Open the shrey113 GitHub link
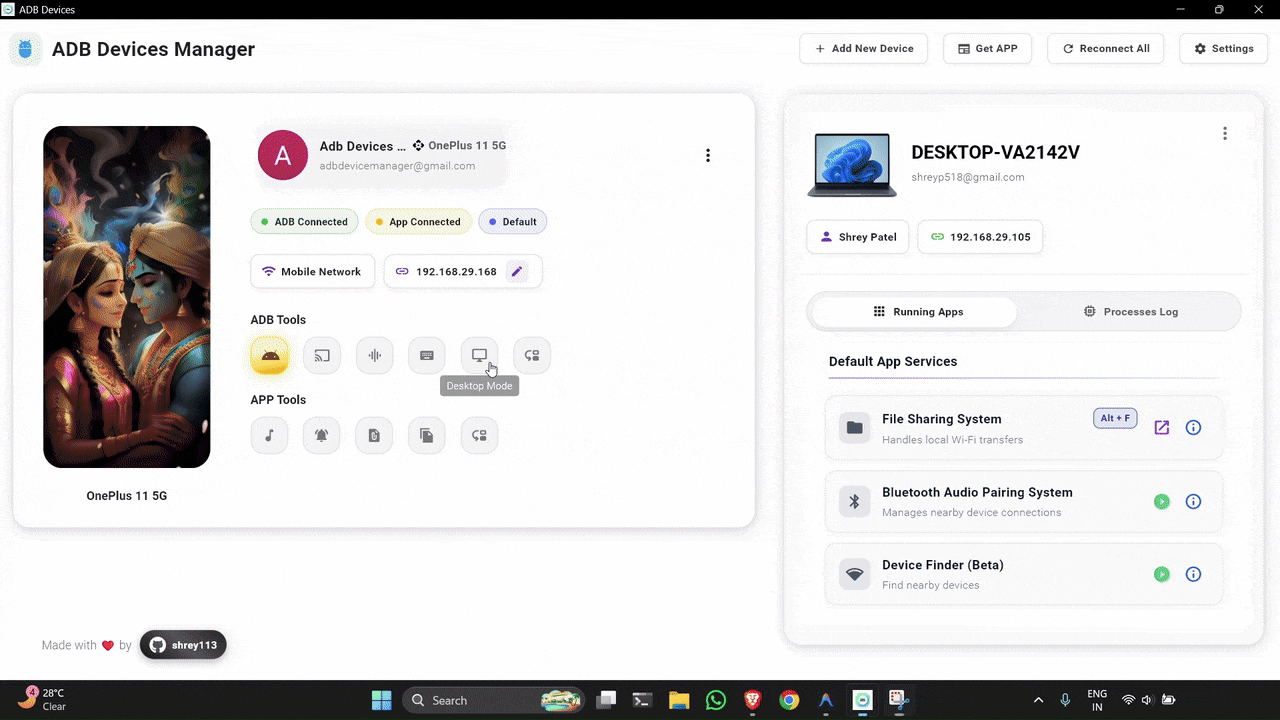The height and width of the screenshot is (720, 1280). [x=183, y=645]
